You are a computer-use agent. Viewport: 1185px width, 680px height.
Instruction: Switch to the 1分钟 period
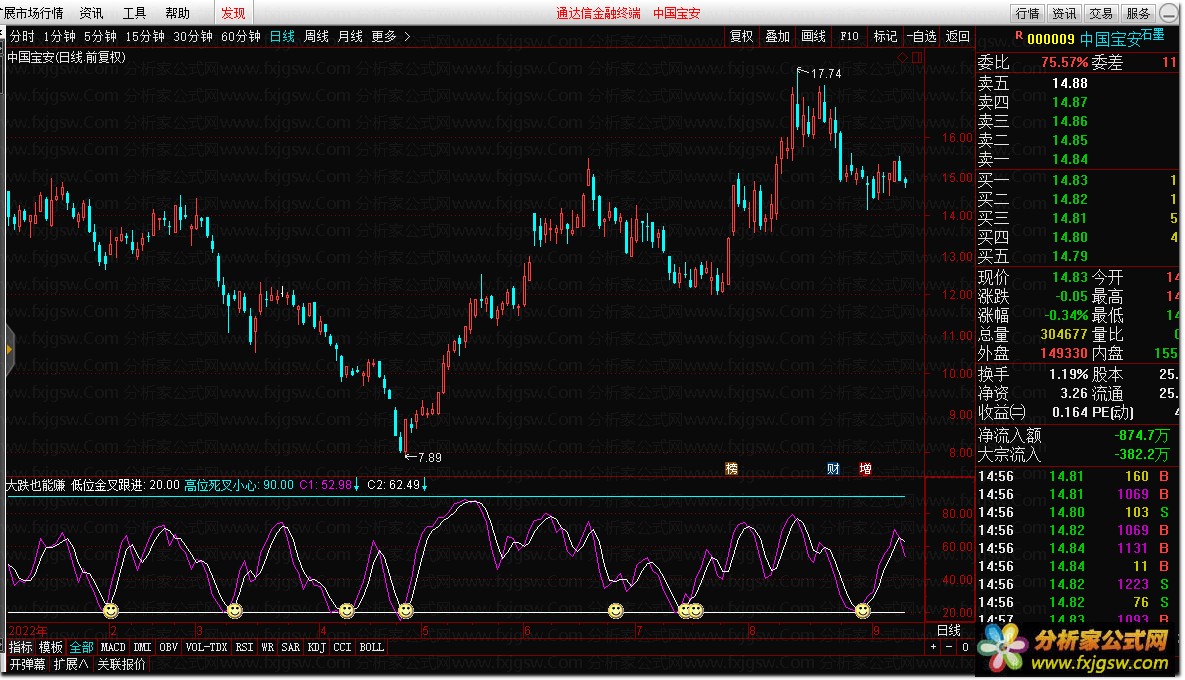(59, 36)
